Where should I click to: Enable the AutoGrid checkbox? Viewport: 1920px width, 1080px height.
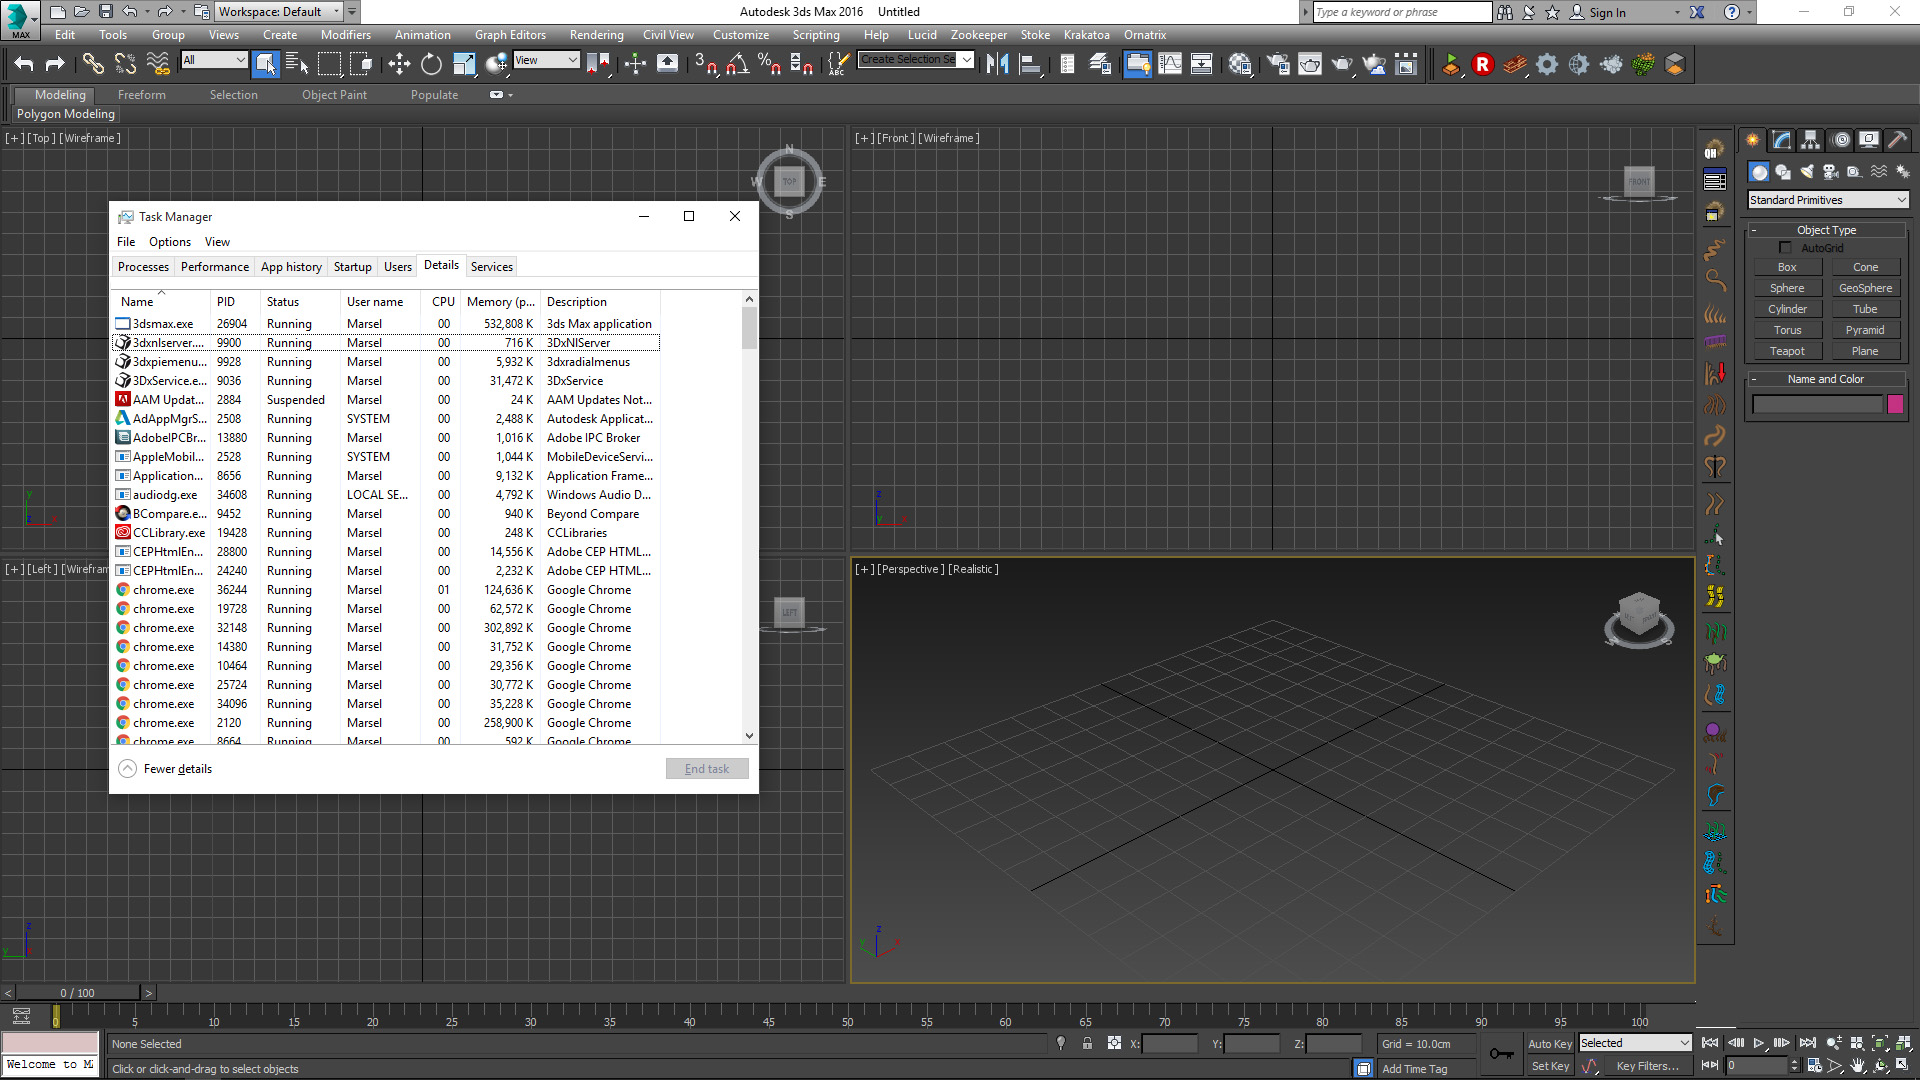coord(1785,248)
